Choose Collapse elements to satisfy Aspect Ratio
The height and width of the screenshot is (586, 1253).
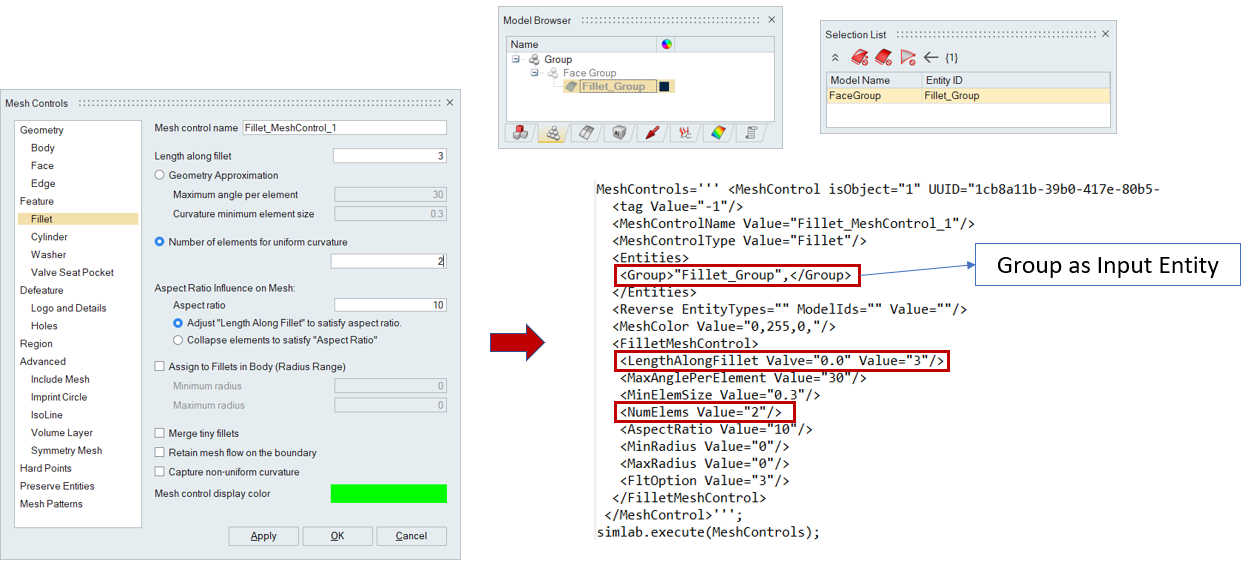[178, 340]
